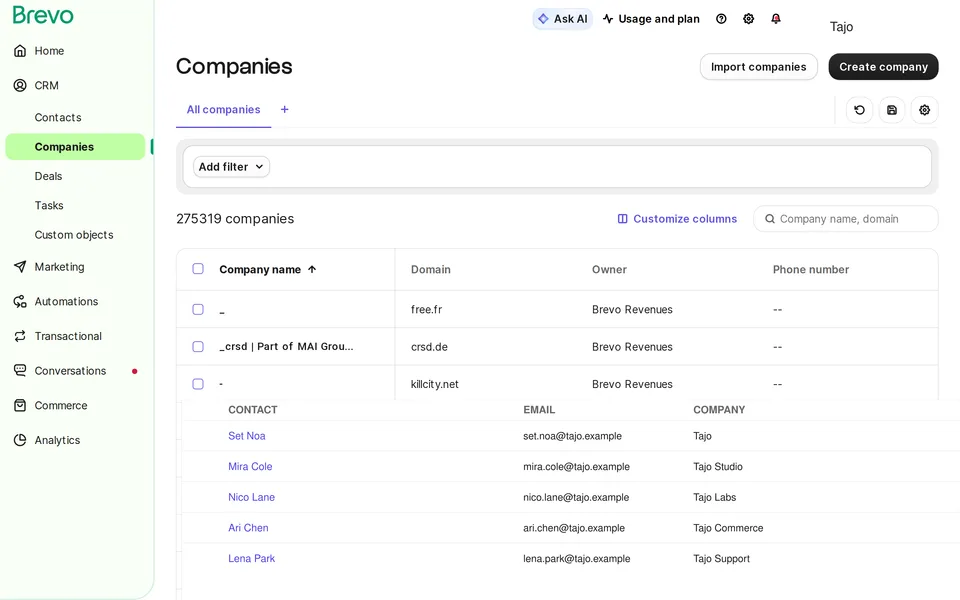The image size is (960, 600).
Task: Click the Brevo logo
Action: coord(43,15)
